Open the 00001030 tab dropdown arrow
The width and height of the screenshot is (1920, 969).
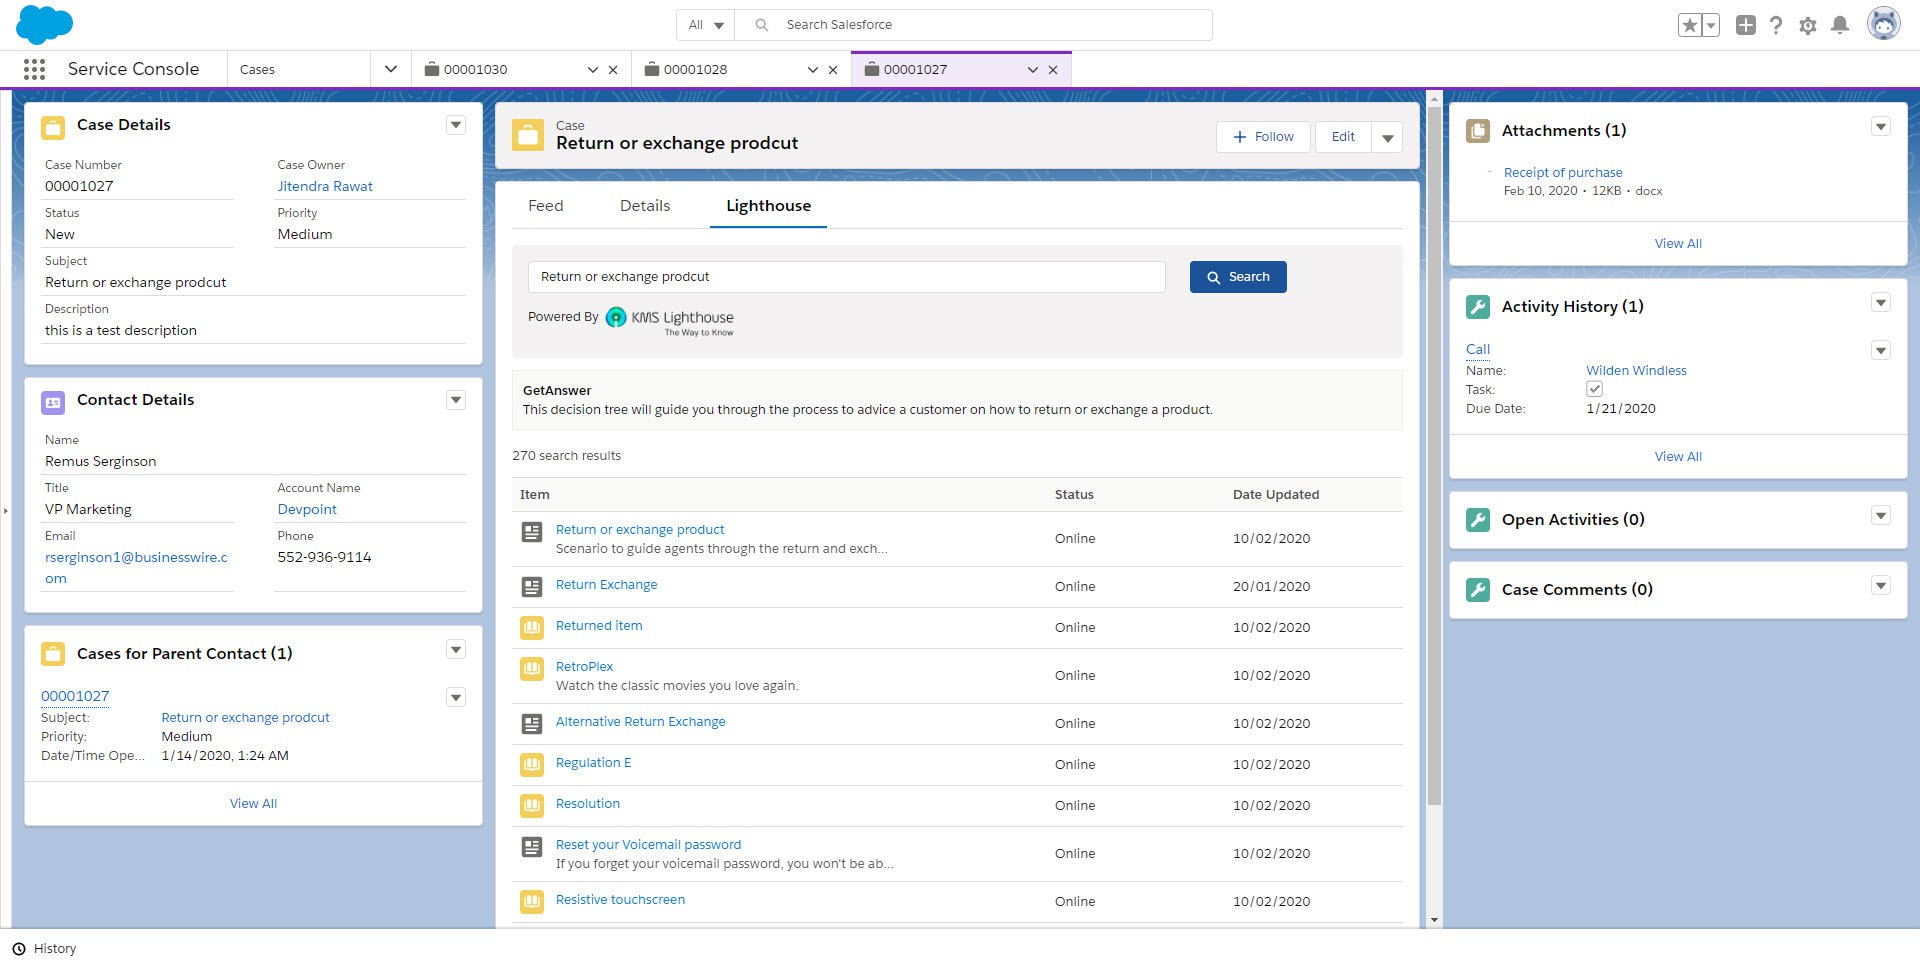click(592, 69)
